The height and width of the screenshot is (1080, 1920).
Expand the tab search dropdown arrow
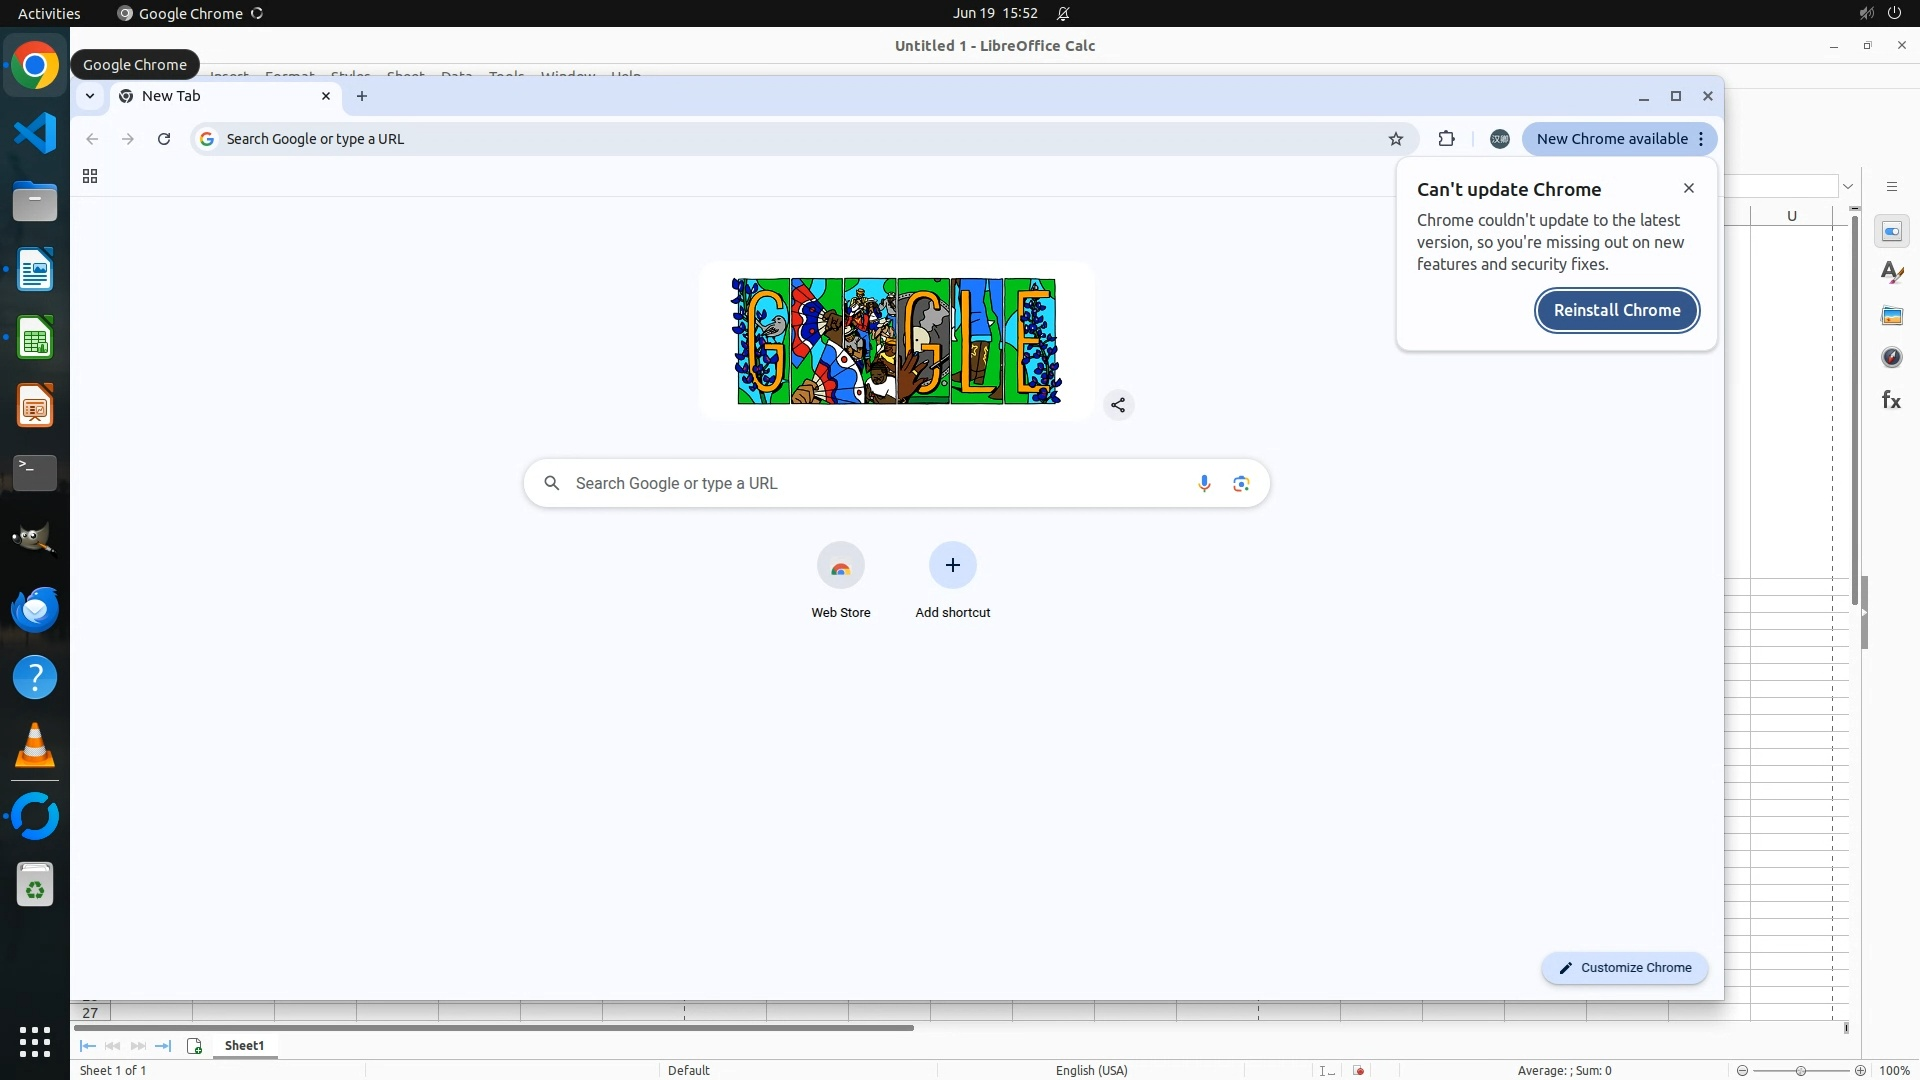[90, 96]
